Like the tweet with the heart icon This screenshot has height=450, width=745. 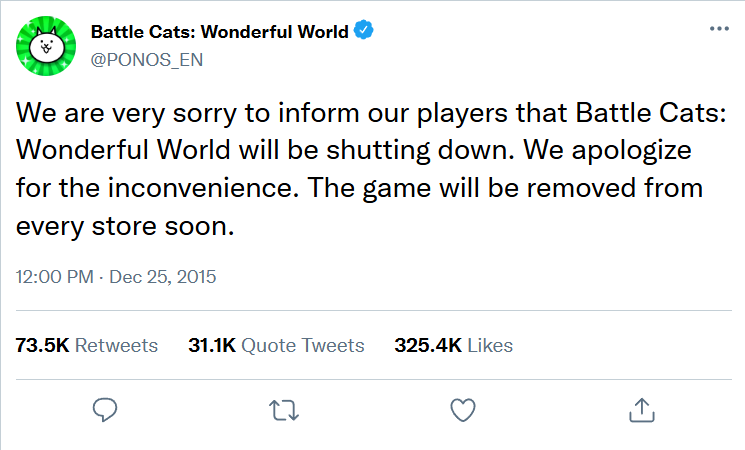(461, 409)
